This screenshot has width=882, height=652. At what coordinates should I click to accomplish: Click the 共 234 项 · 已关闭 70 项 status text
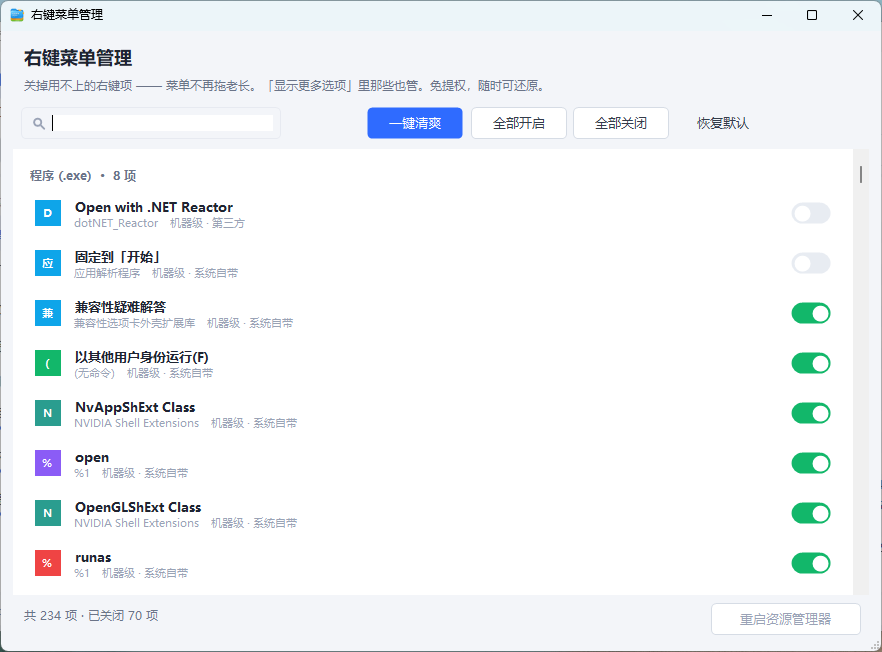click(91, 616)
